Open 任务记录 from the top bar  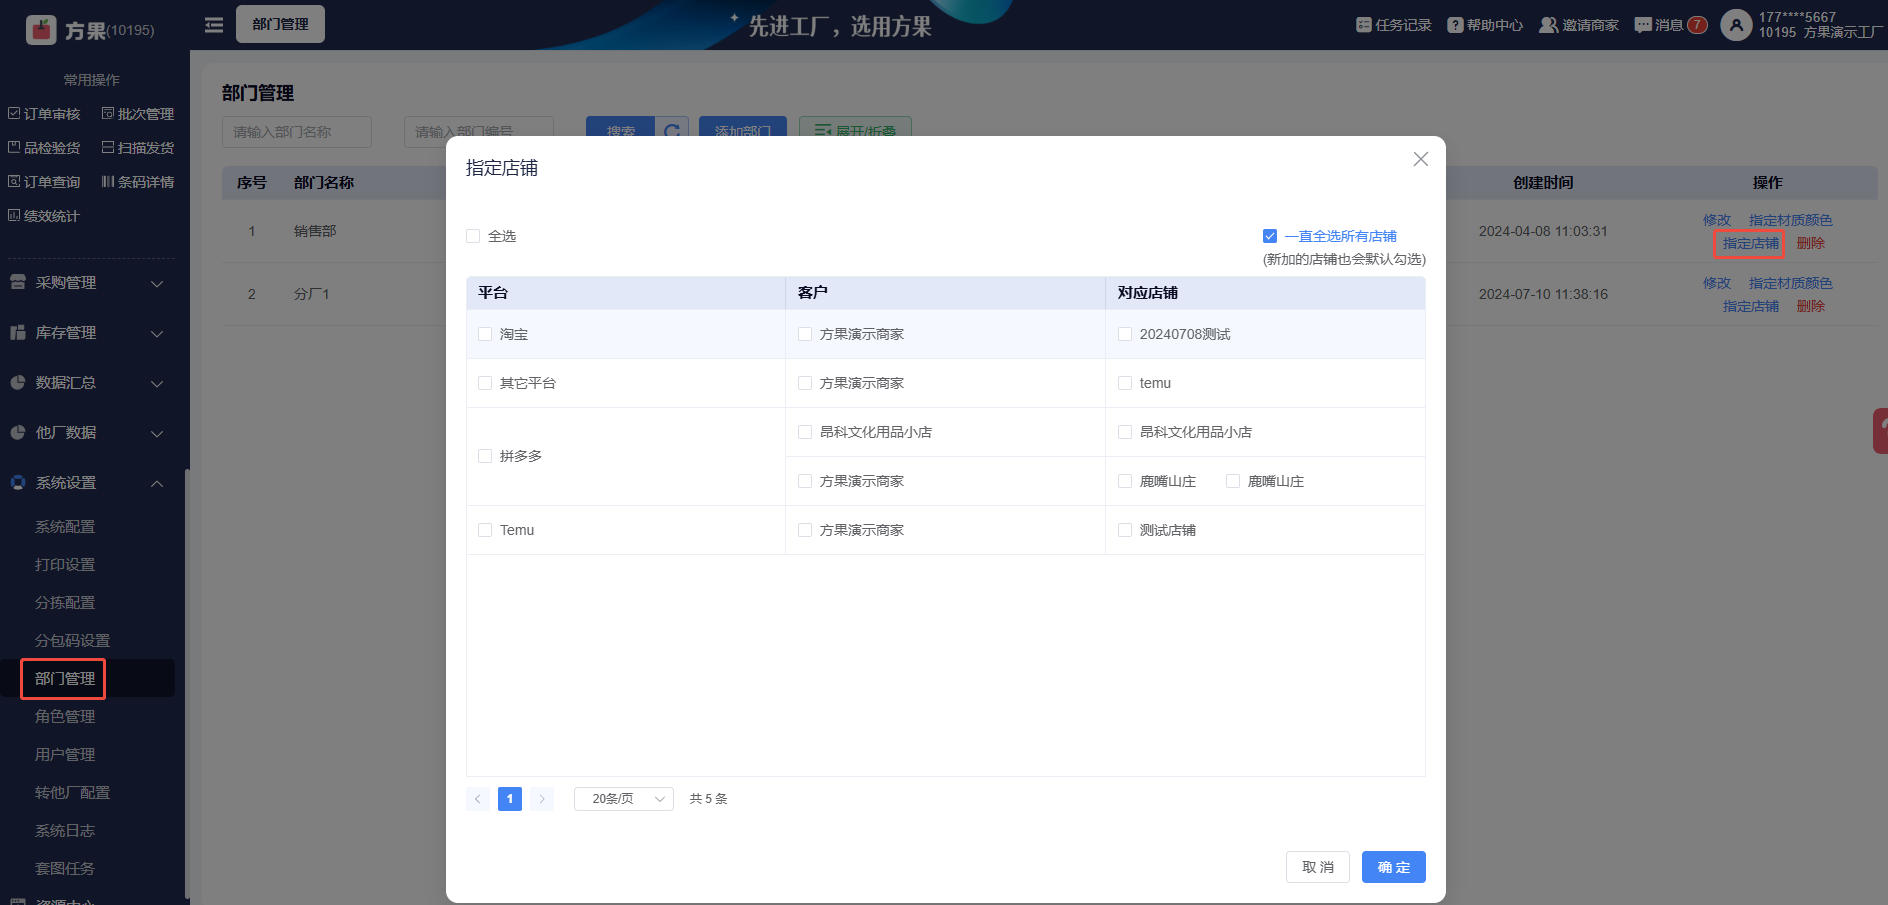[x=1393, y=25]
